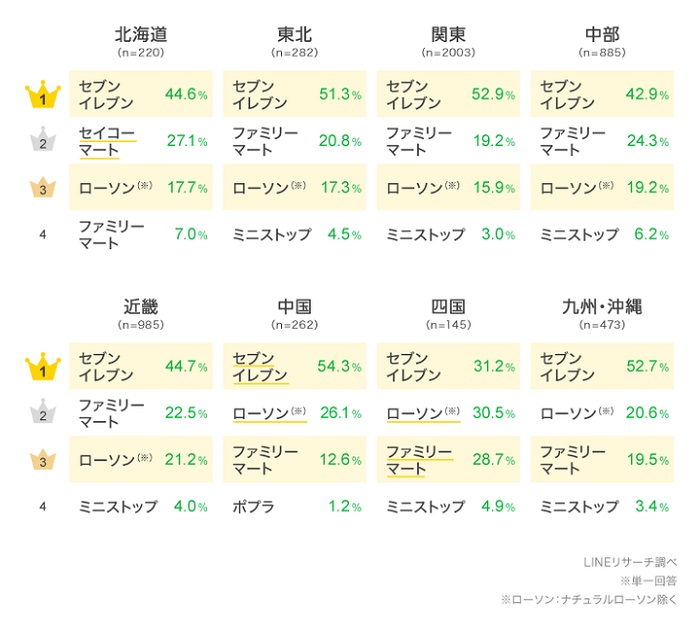
Task: Click the gold crown beside Kinki's セブンイレブン
Action: pyautogui.click(x=43, y=367)
